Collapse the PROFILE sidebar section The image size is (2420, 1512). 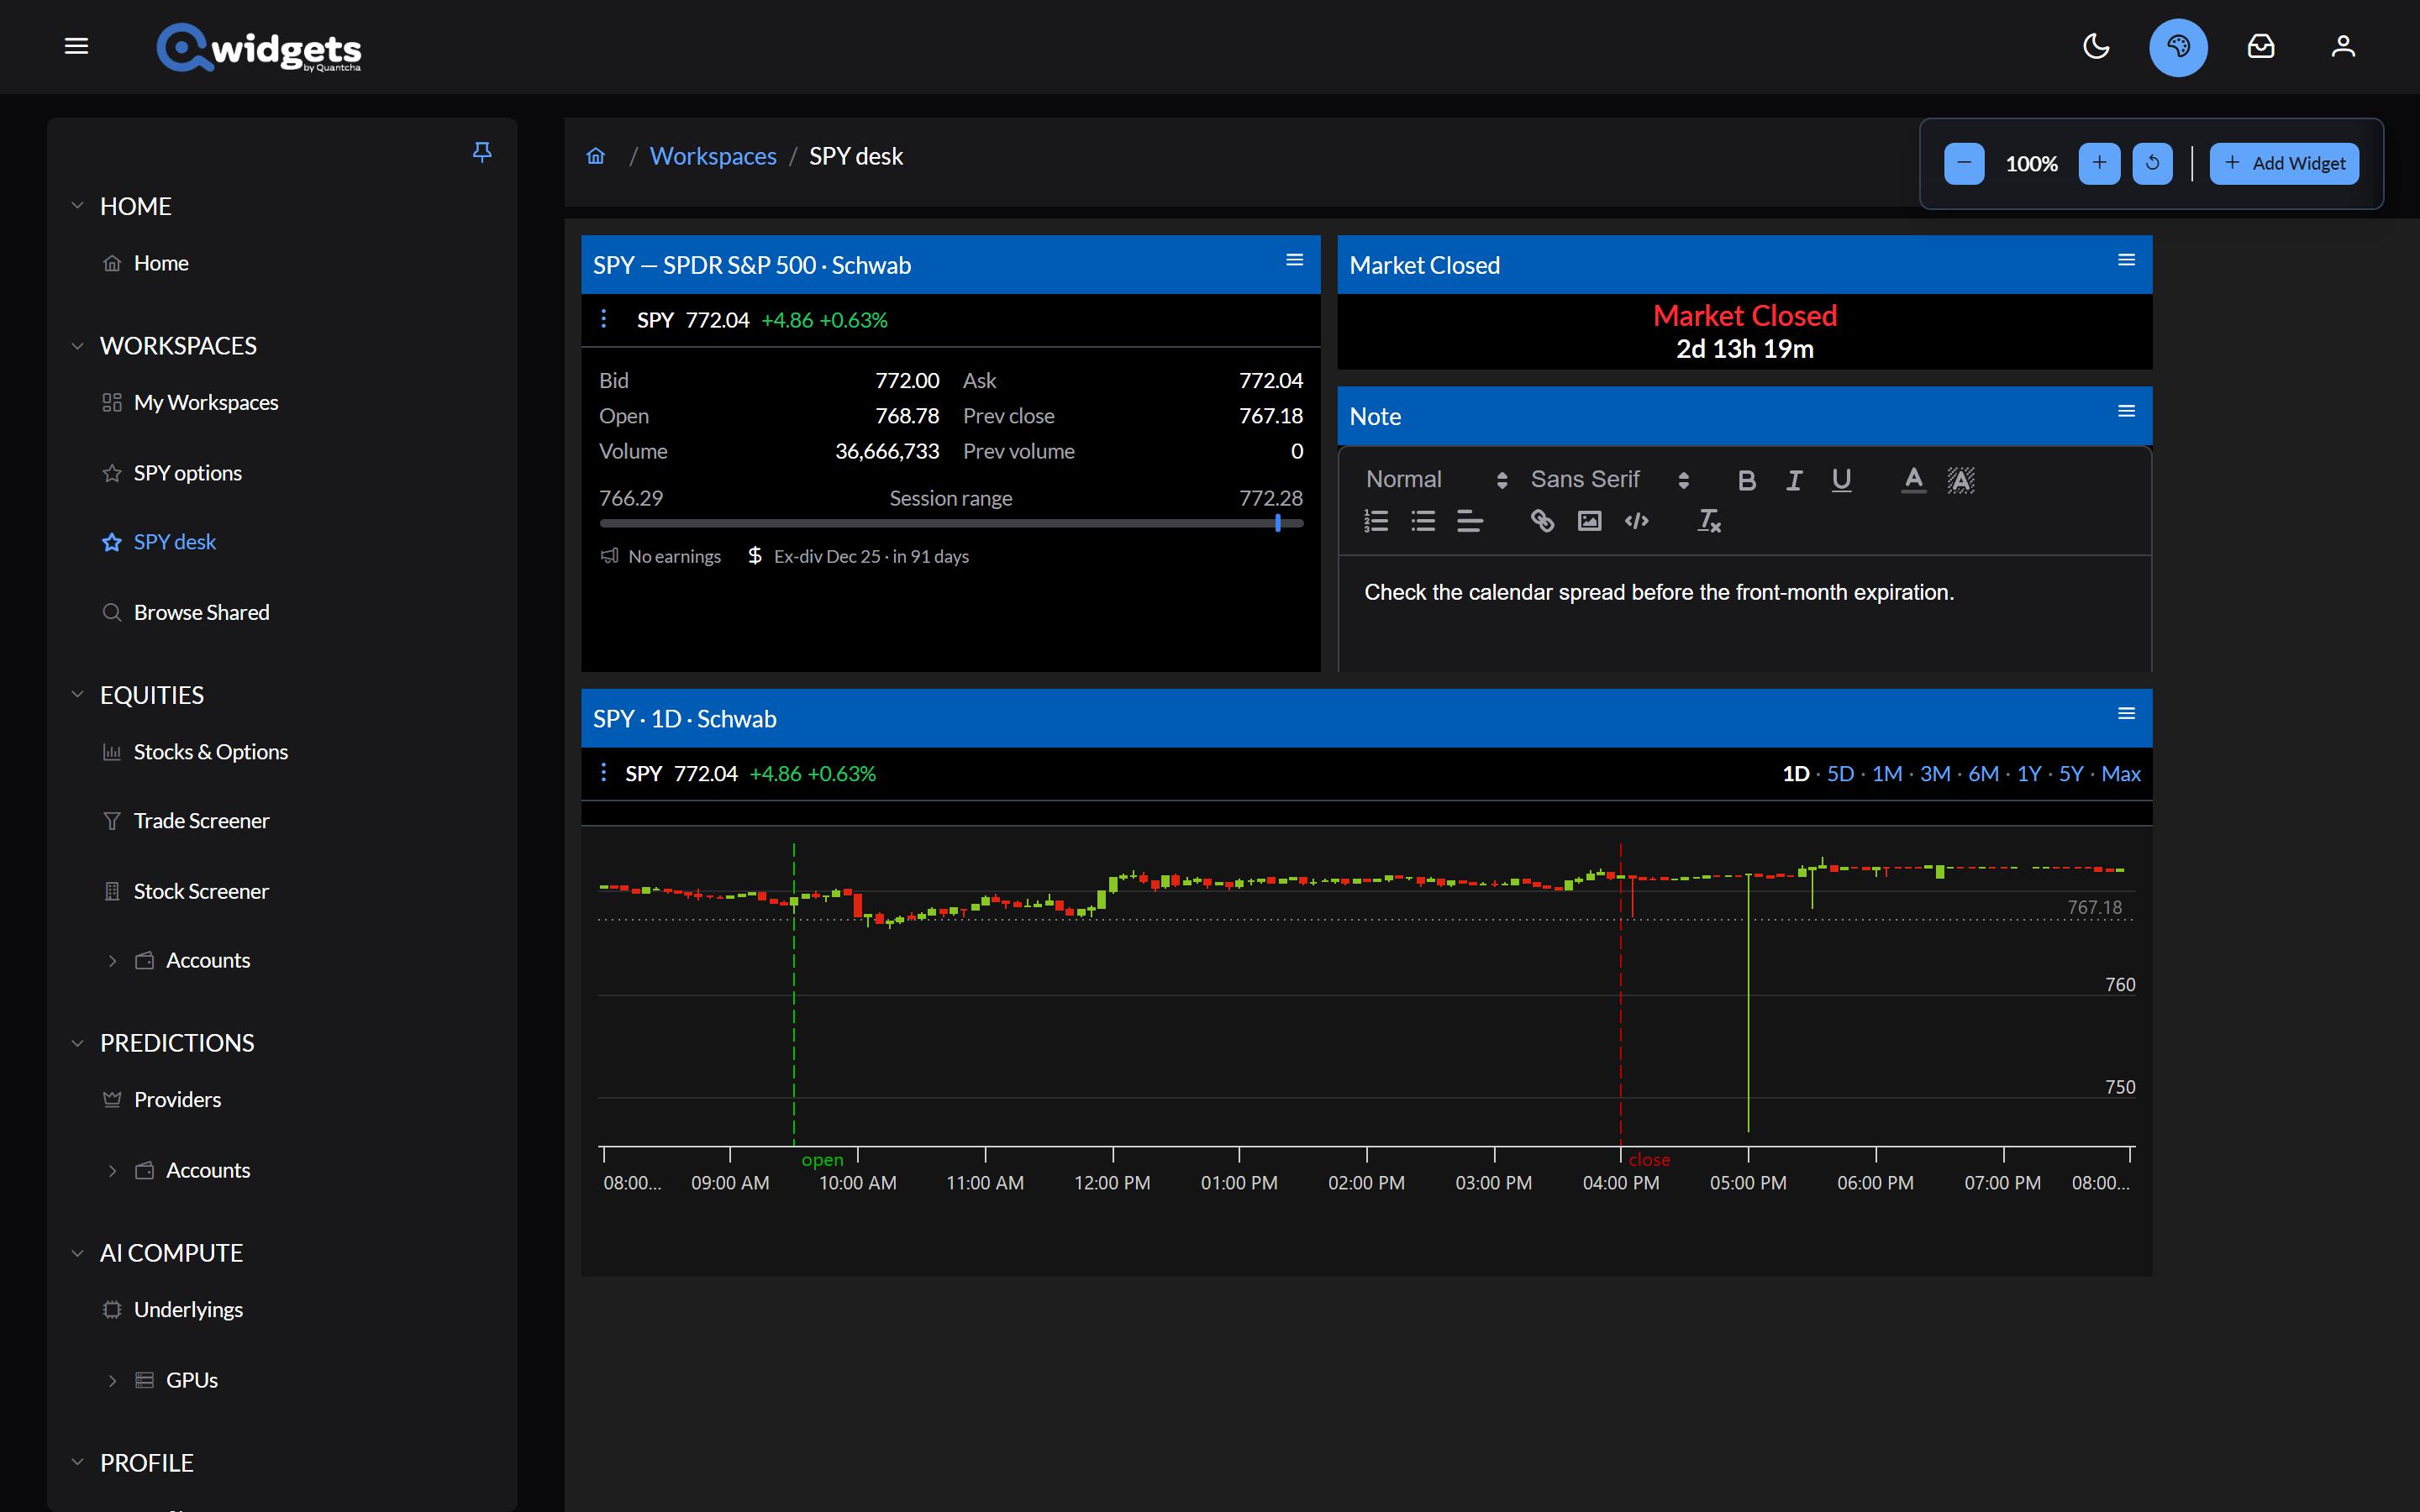[77, 1463]
